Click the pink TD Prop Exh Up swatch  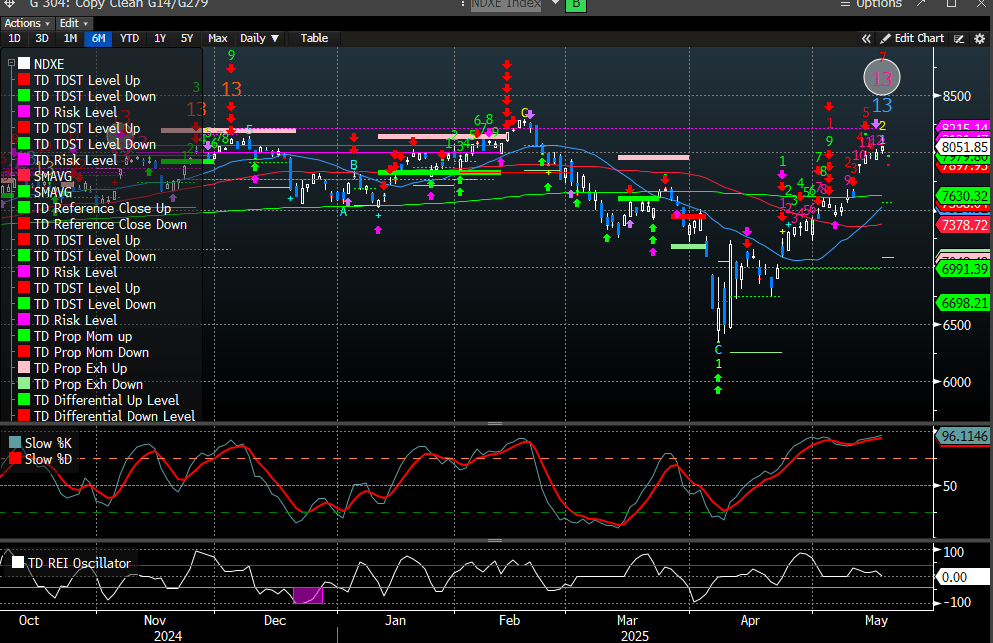(x=24, y=368)
